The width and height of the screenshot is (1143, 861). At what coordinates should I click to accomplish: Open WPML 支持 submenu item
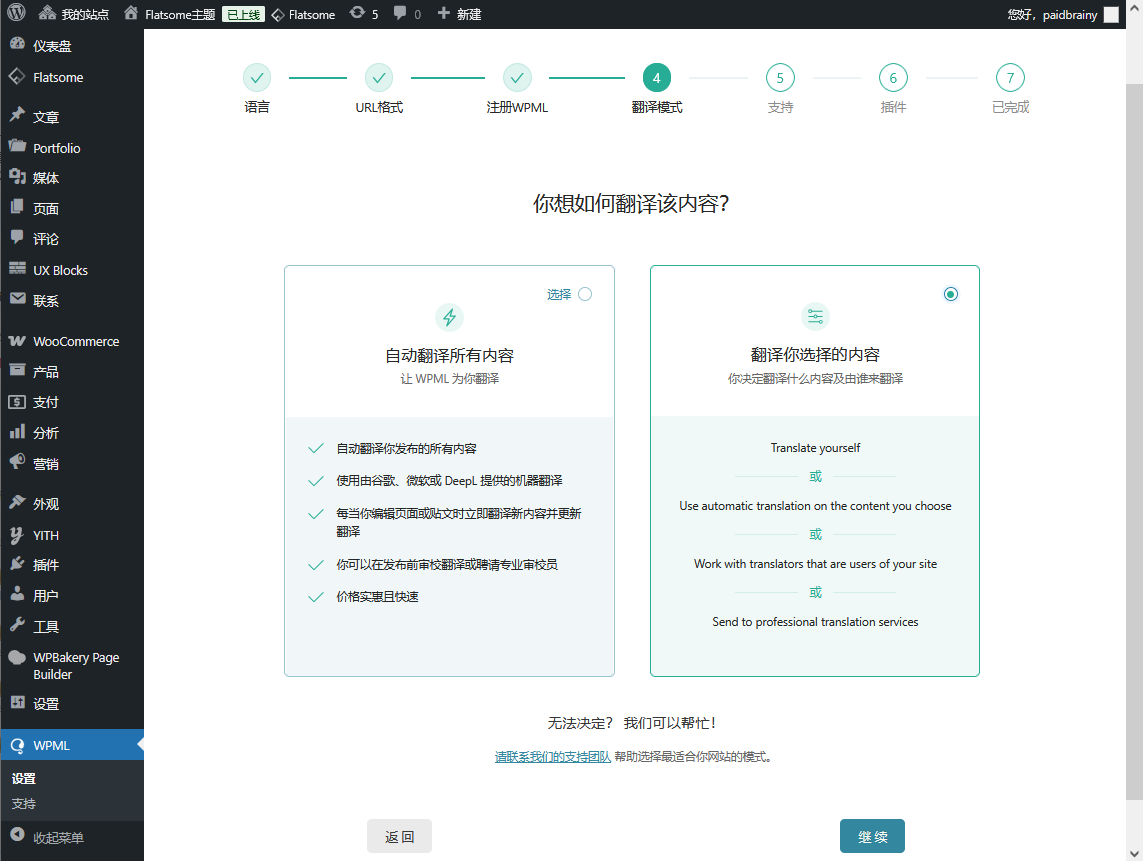23,803
